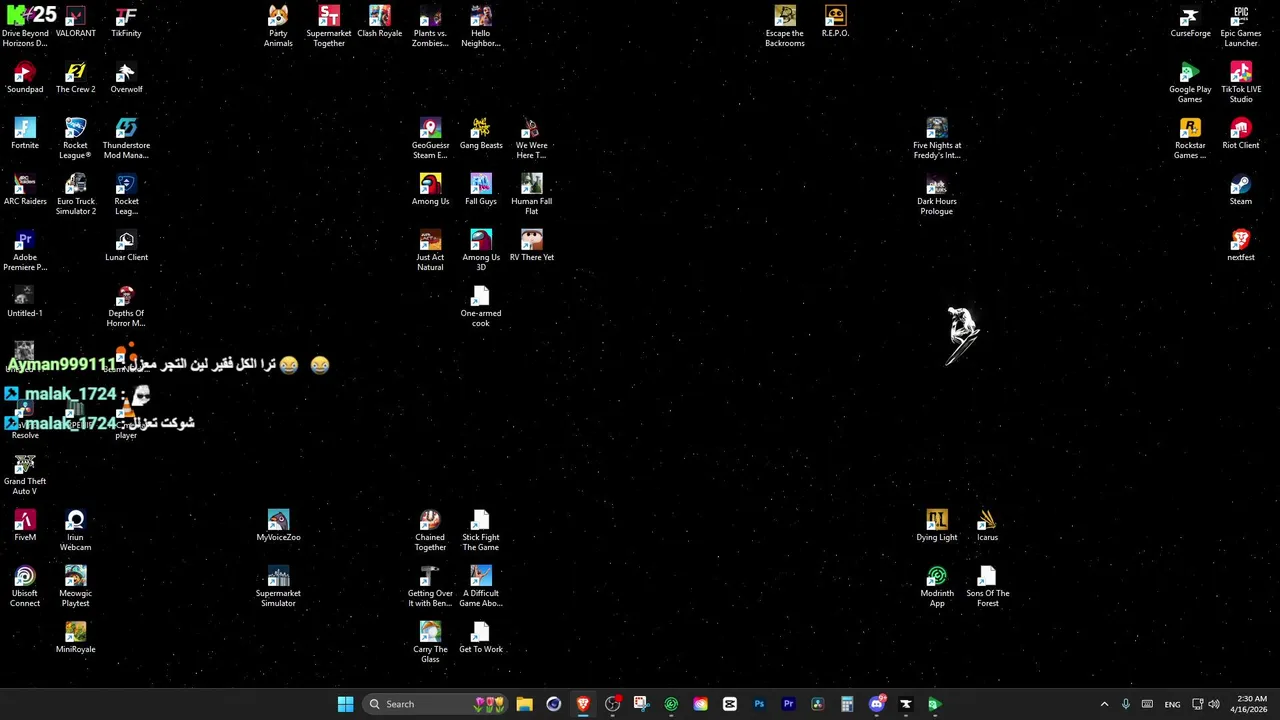Open the volume control in tray
1280x720 pixels.
[1214, 704]
